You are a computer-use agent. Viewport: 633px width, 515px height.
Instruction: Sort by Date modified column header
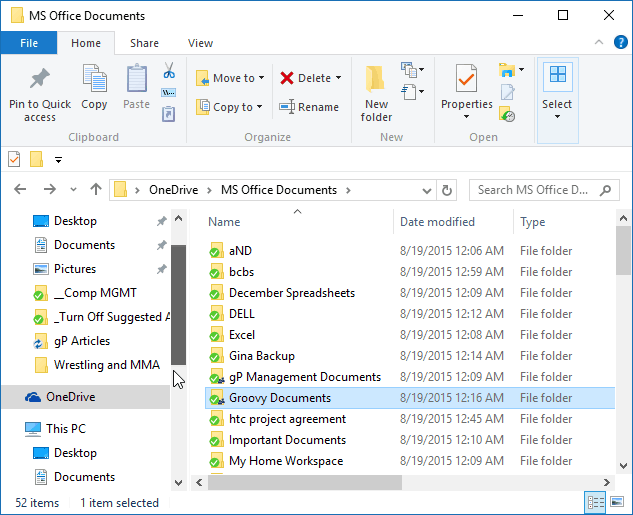point(437,222)
